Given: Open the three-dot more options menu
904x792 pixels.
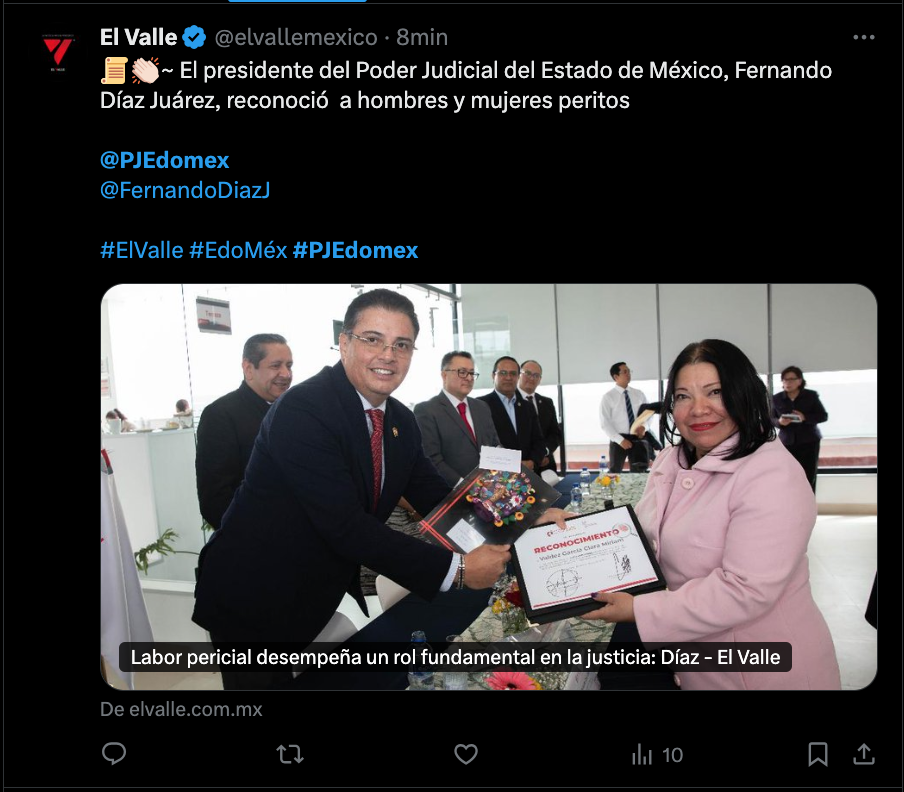Looking at the screenshot, I should pyautogui.click(x=864, y=37).
